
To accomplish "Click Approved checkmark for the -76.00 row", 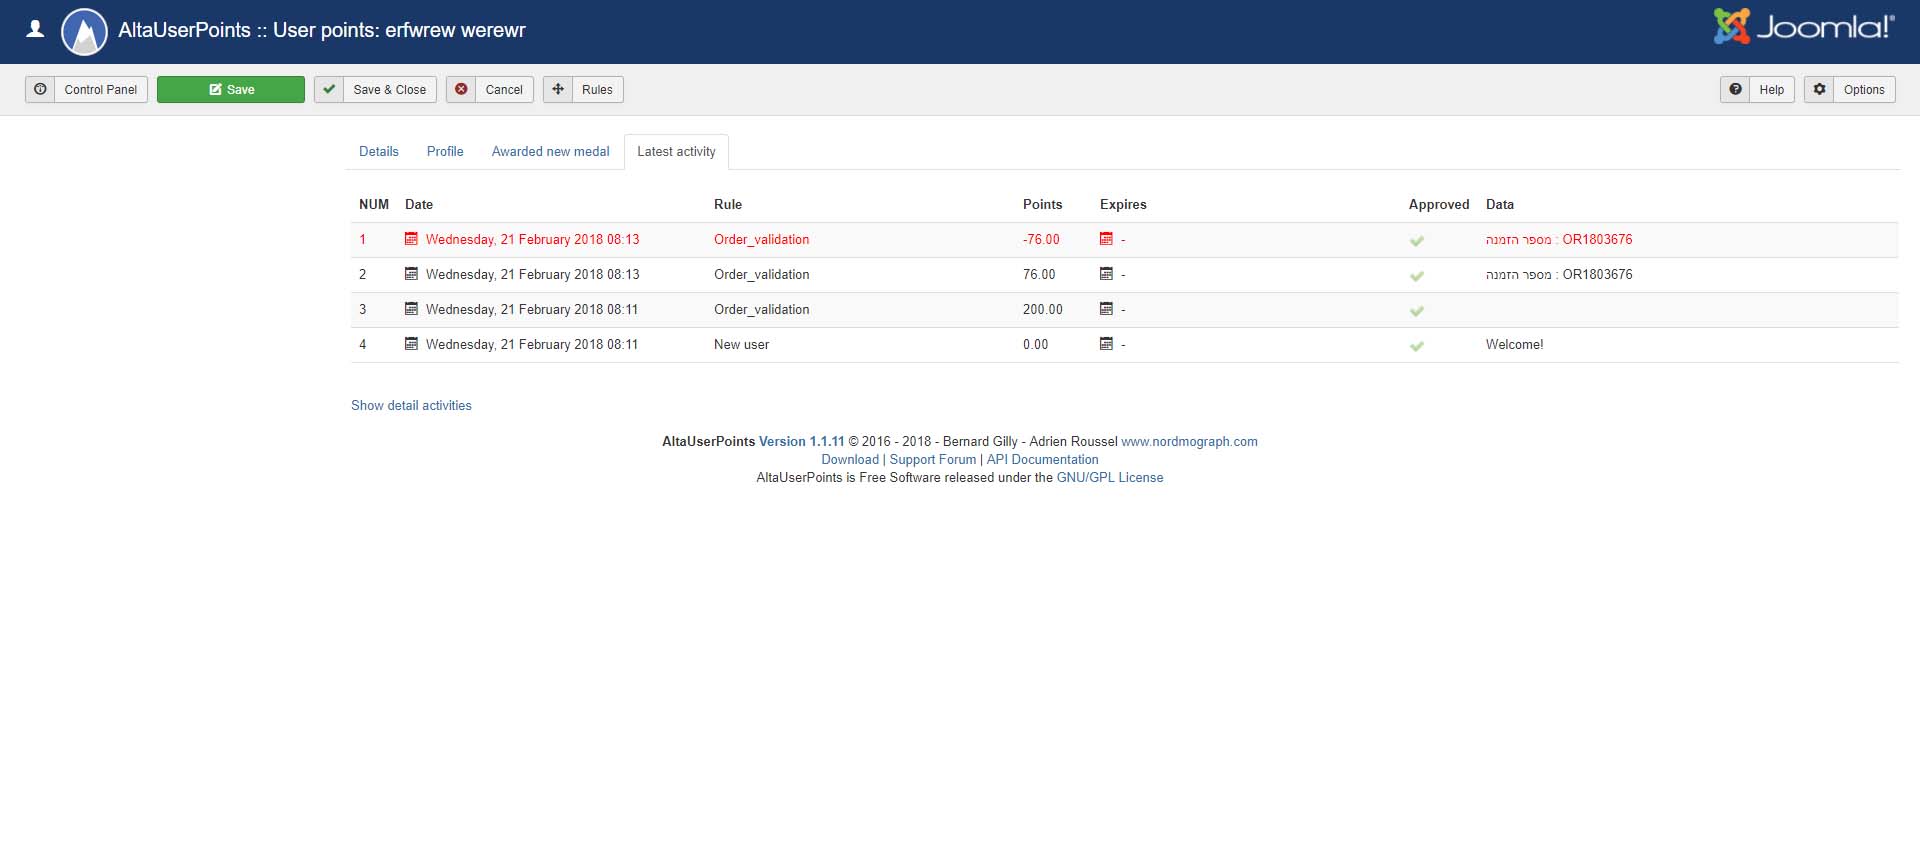I will (1417, 241).
